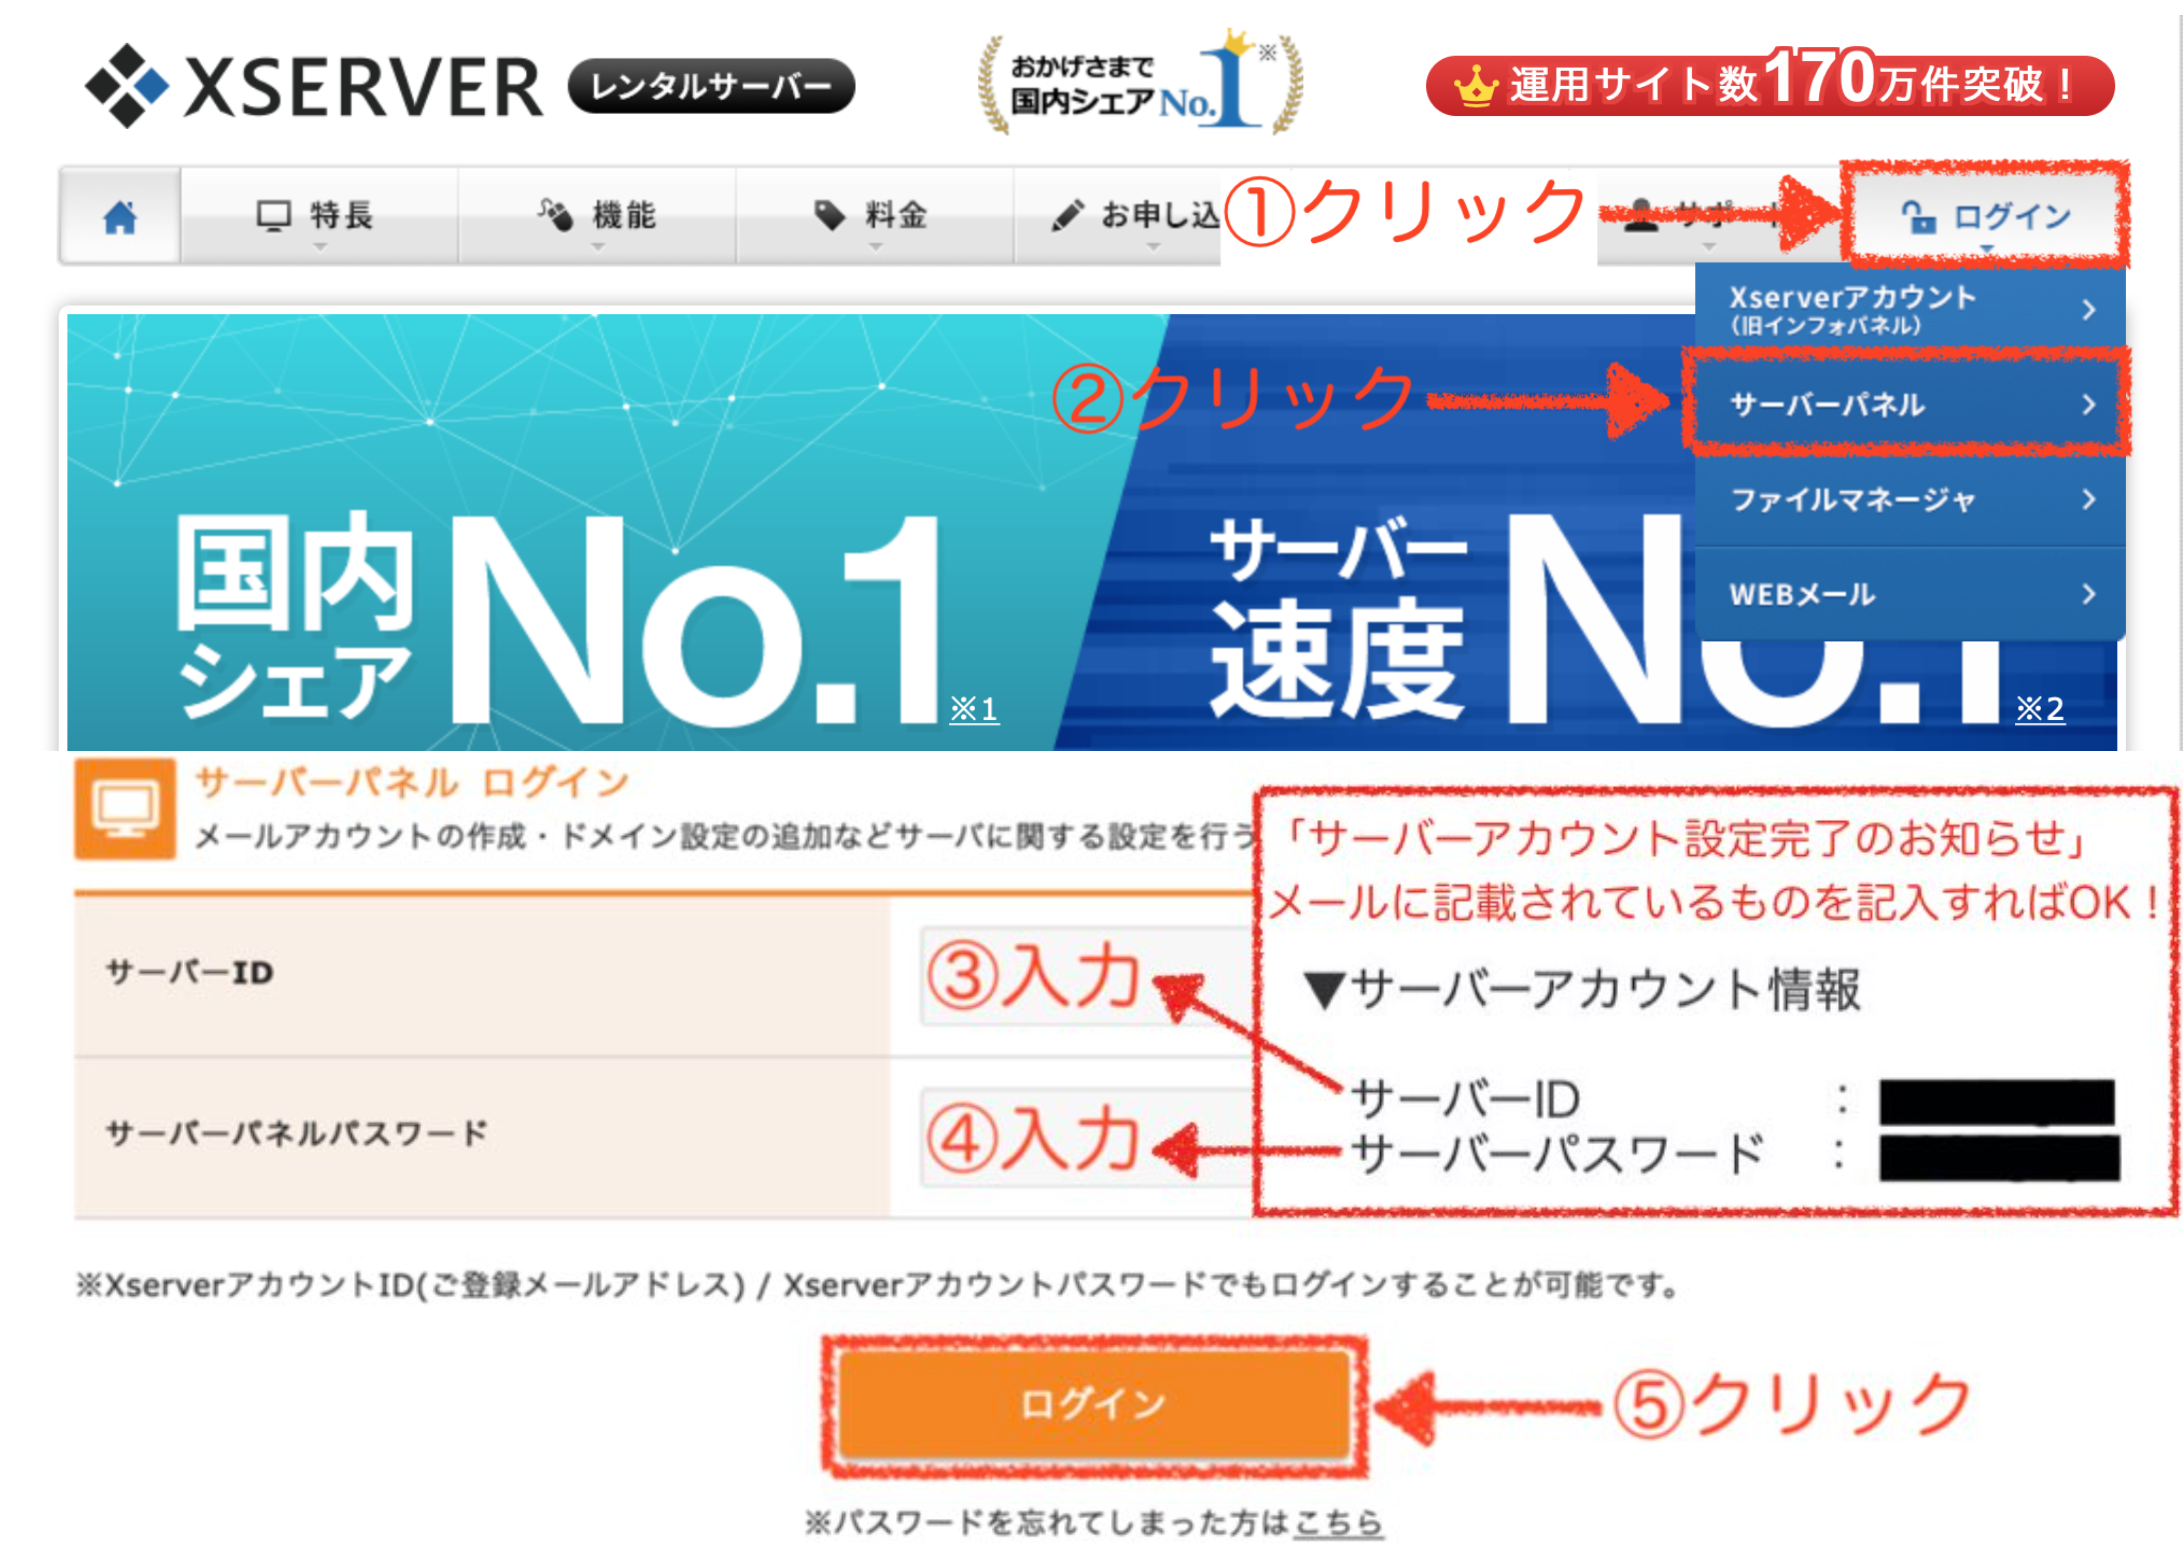
Task: Click the orange monitor server panel icon
Action: point(125,808)
